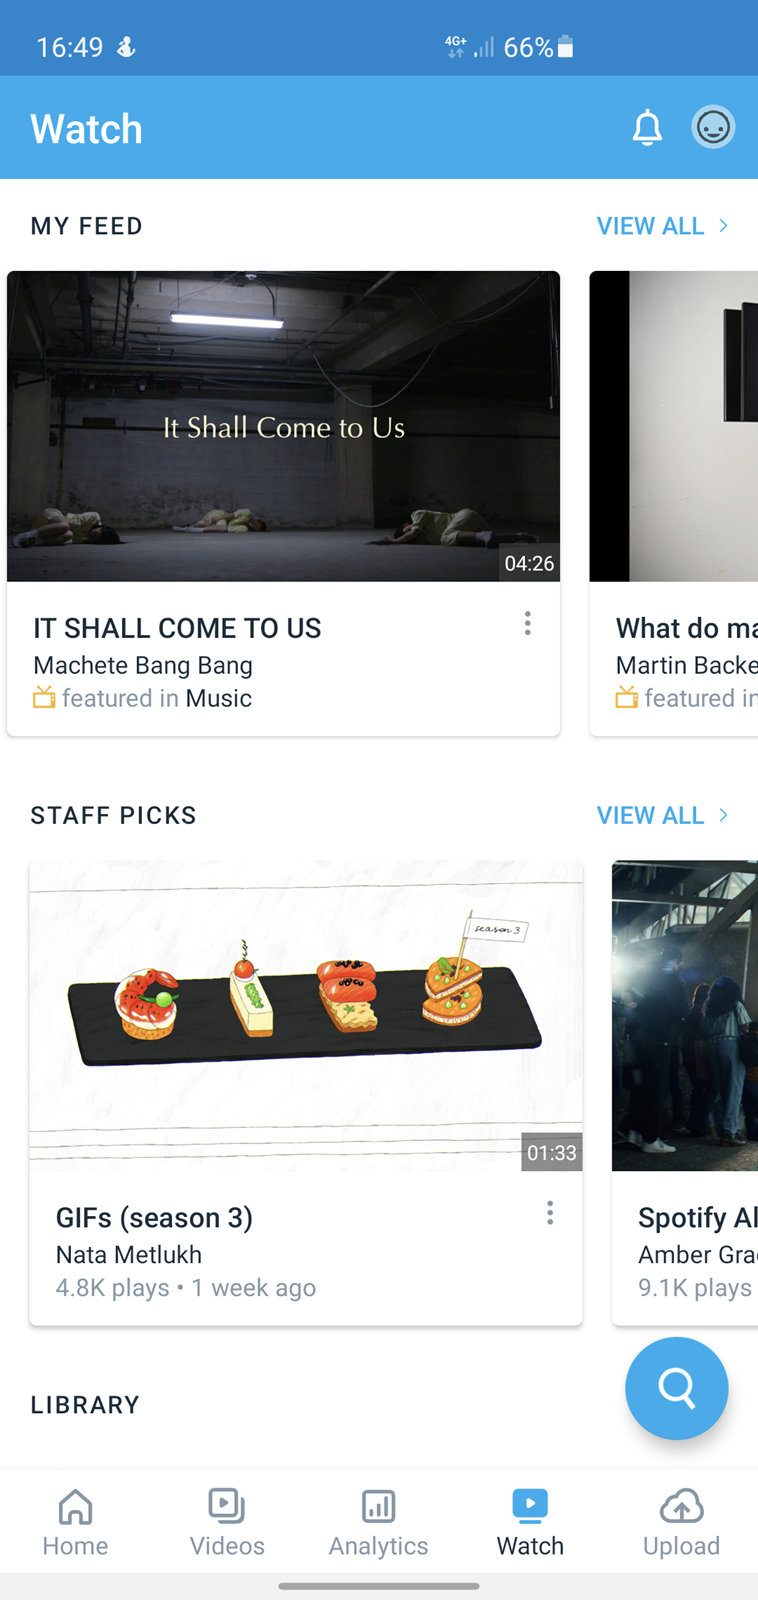Screen dimensions: 758x1600
Task: Open options menu for IT SHALL COME TO US
Action: (x=527, y=624)
